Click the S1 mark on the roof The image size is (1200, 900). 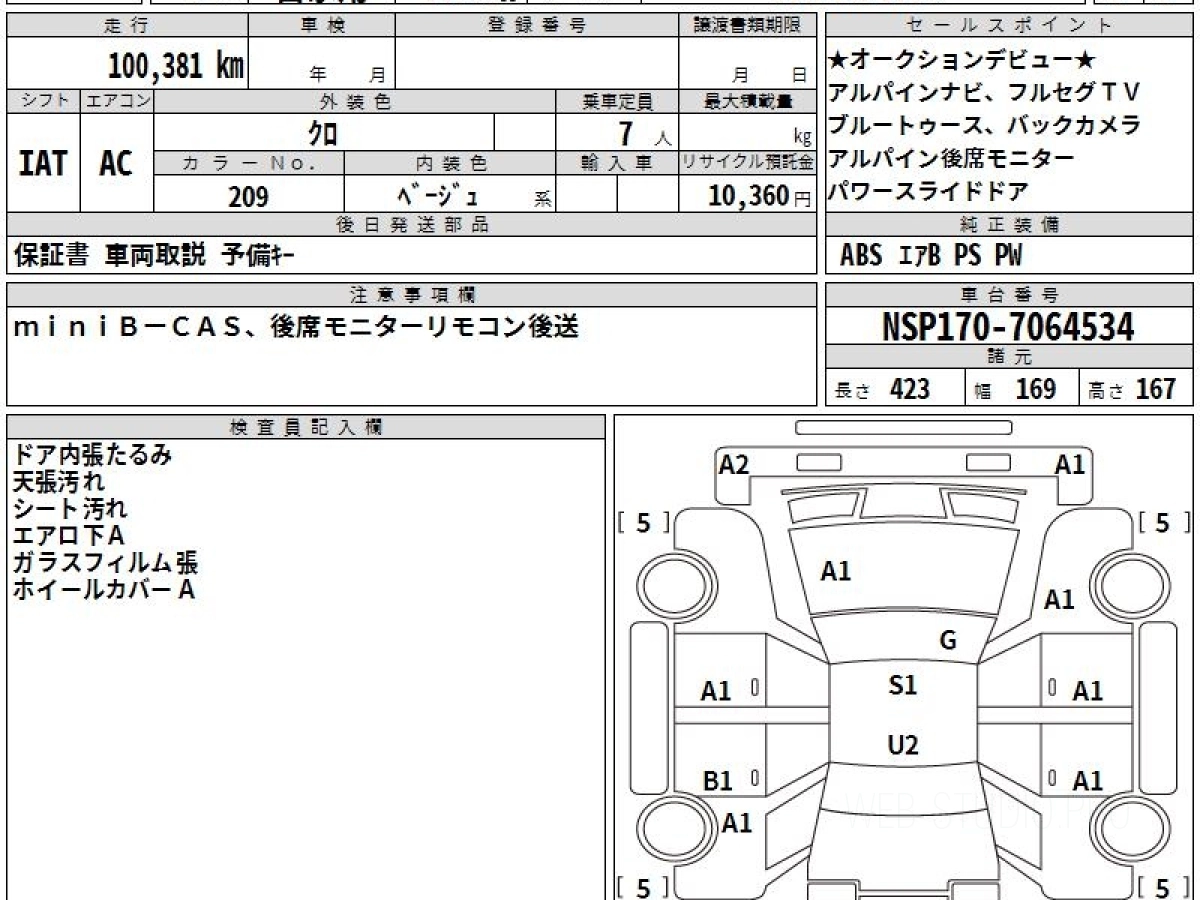pyautogui.click(x=903, y=686)
